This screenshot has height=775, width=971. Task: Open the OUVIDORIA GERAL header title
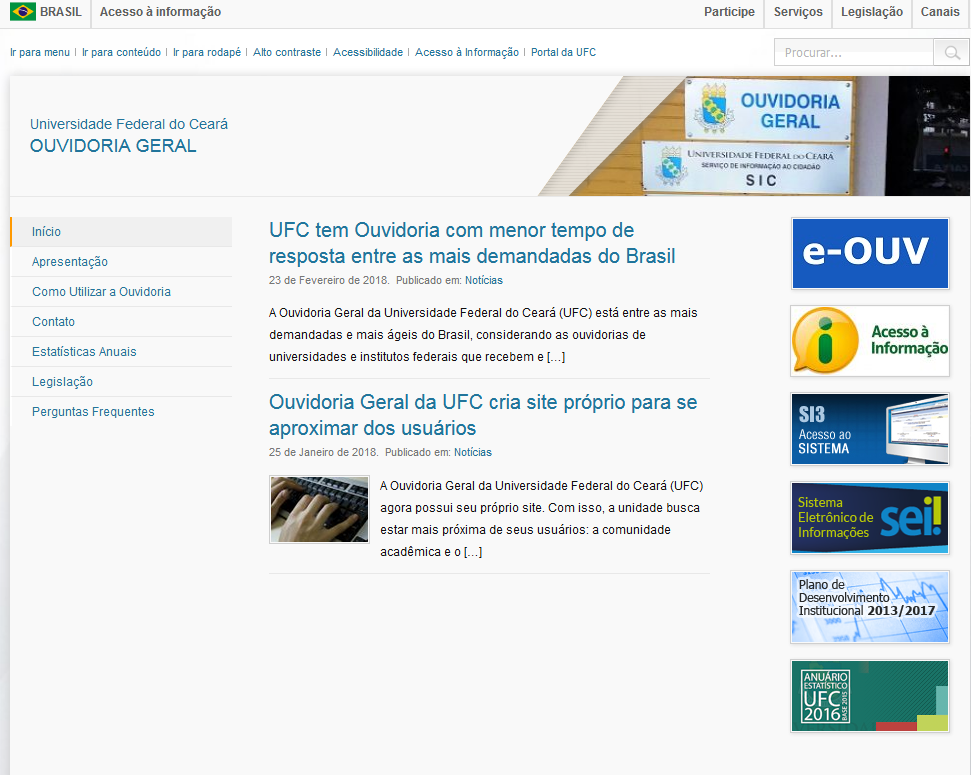113,146
